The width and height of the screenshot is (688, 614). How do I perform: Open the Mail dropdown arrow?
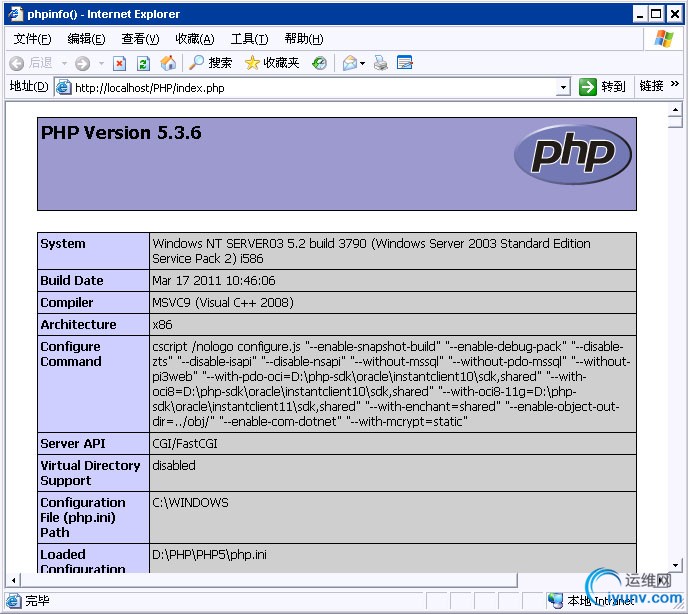click(x=362, y=64)
